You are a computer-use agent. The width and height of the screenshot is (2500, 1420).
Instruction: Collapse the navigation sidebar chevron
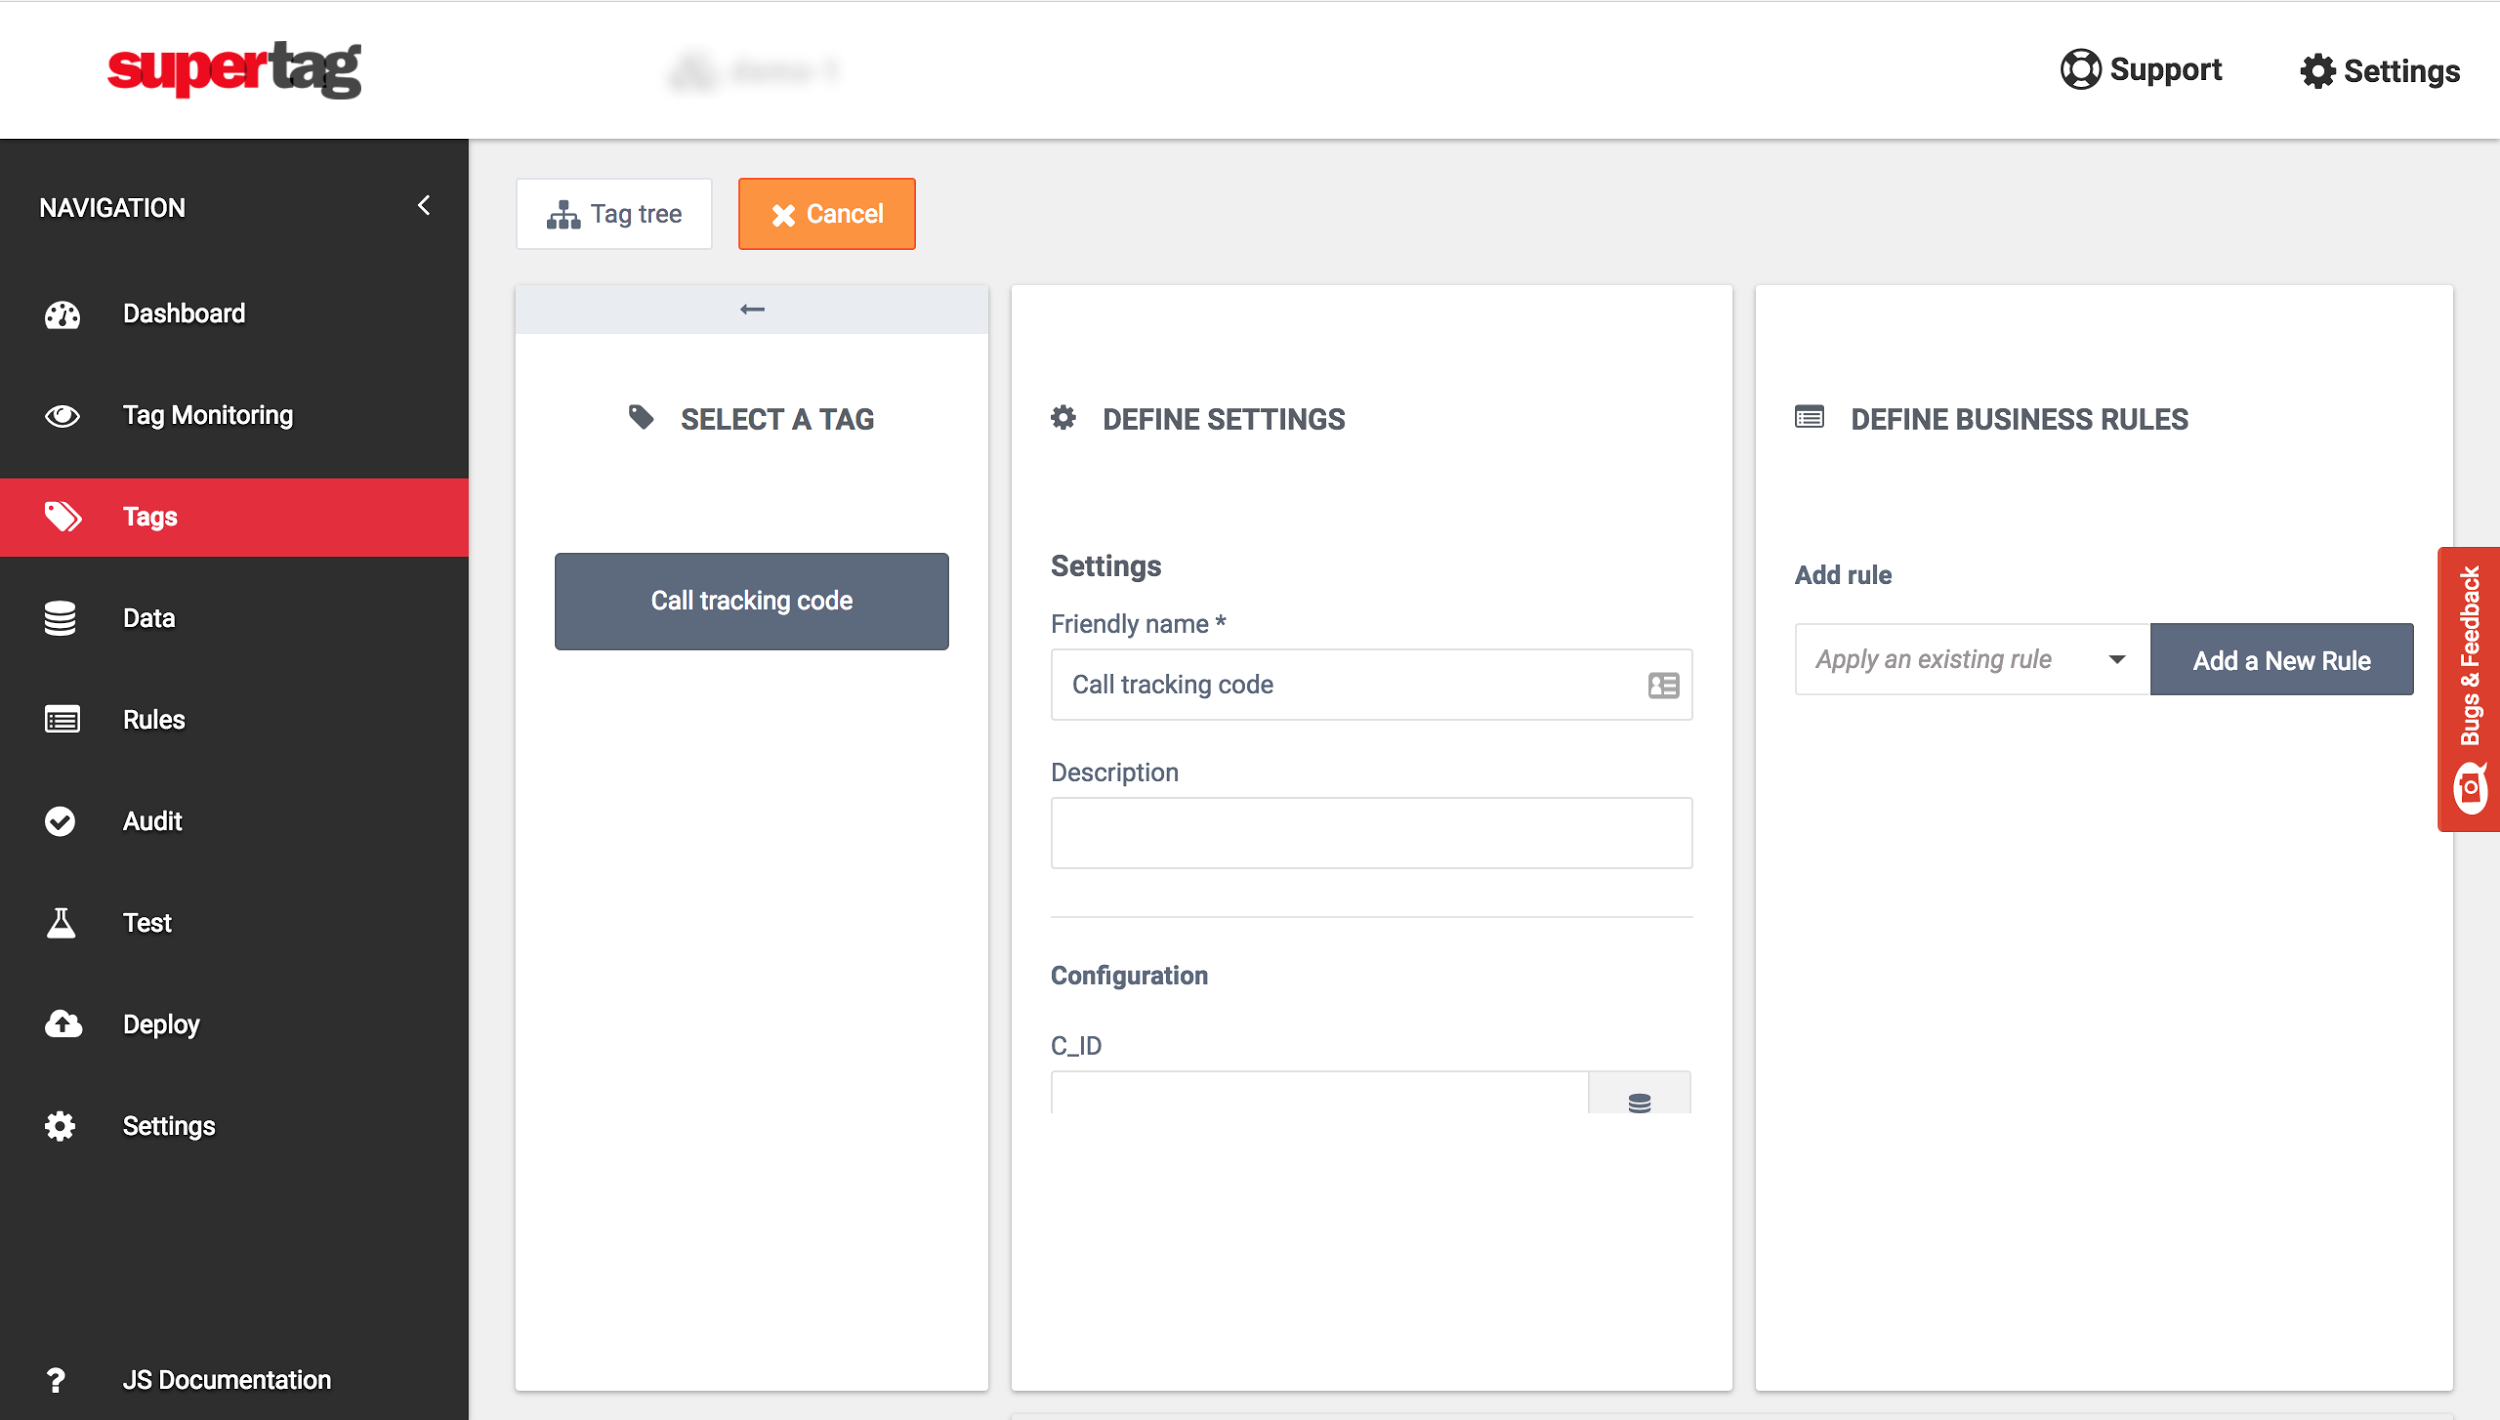point(424,205)
